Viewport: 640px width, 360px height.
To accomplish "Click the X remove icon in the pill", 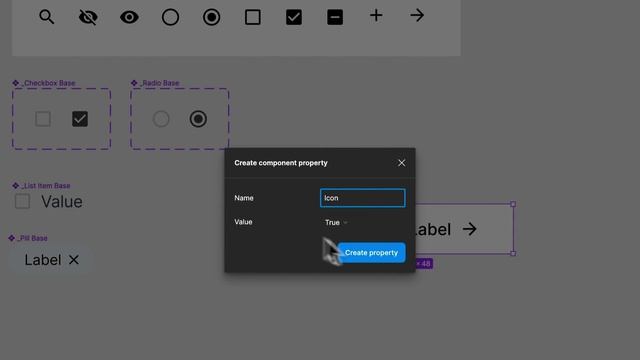I will tap(73, 260).
